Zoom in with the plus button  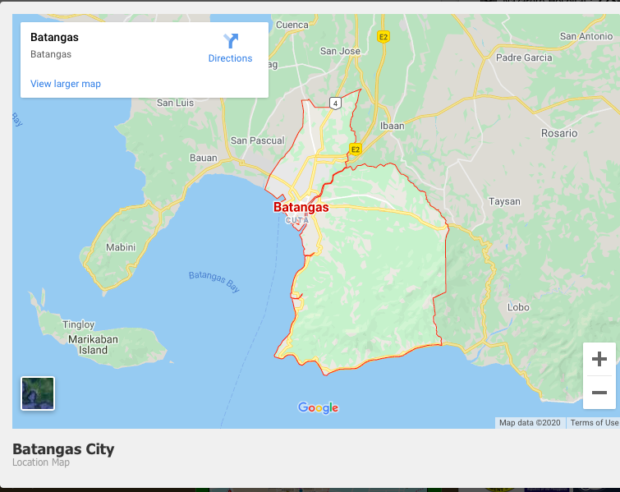599,359
